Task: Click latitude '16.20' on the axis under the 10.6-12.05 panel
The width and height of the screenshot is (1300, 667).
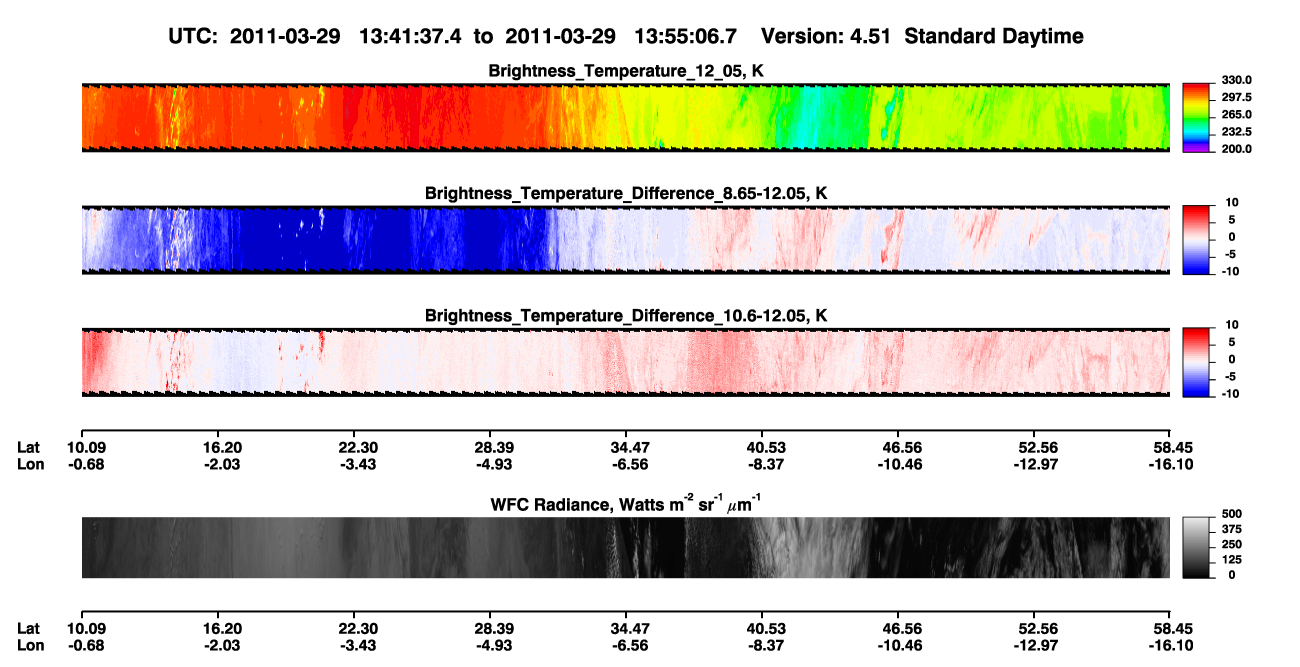Action: [x=217, y=448]
